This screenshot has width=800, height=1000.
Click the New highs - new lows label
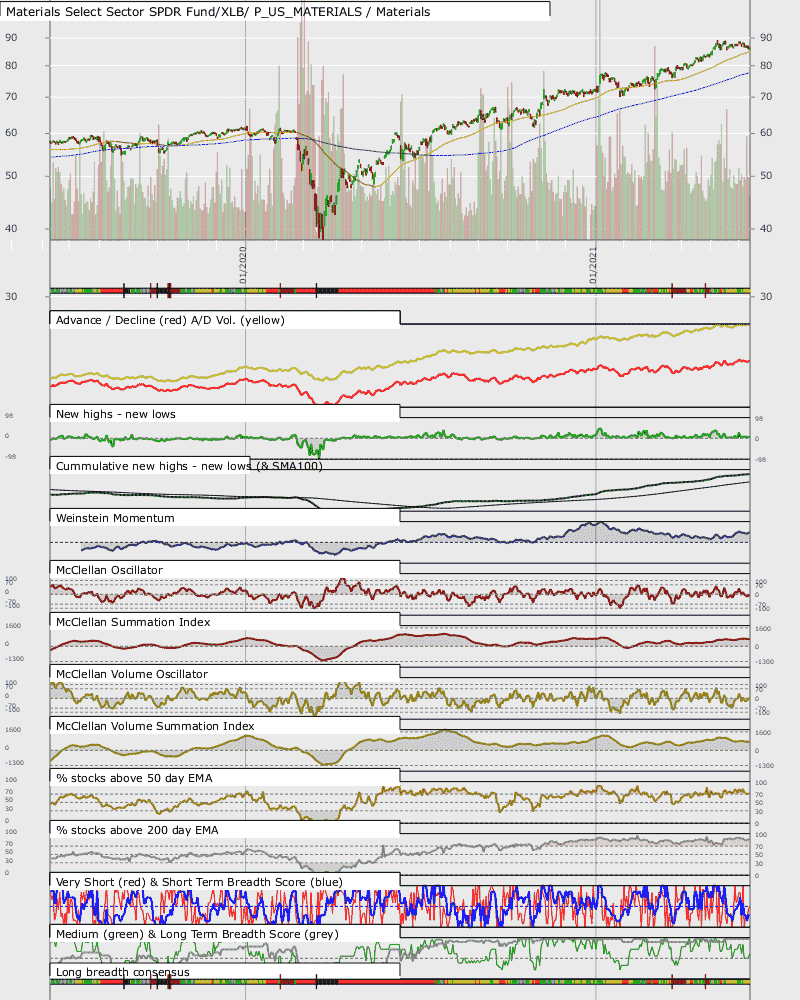pyautogui.click(x=115, y=414)
